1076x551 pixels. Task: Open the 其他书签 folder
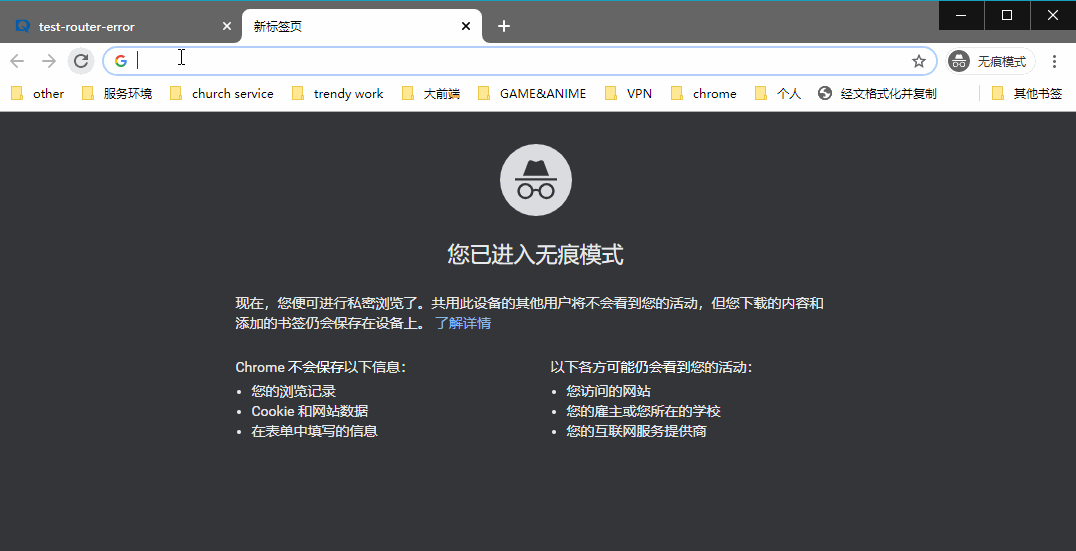pos(1027,93)
